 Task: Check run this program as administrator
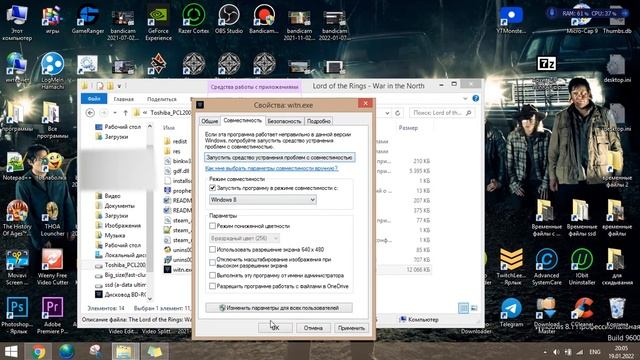coord(212,276)
